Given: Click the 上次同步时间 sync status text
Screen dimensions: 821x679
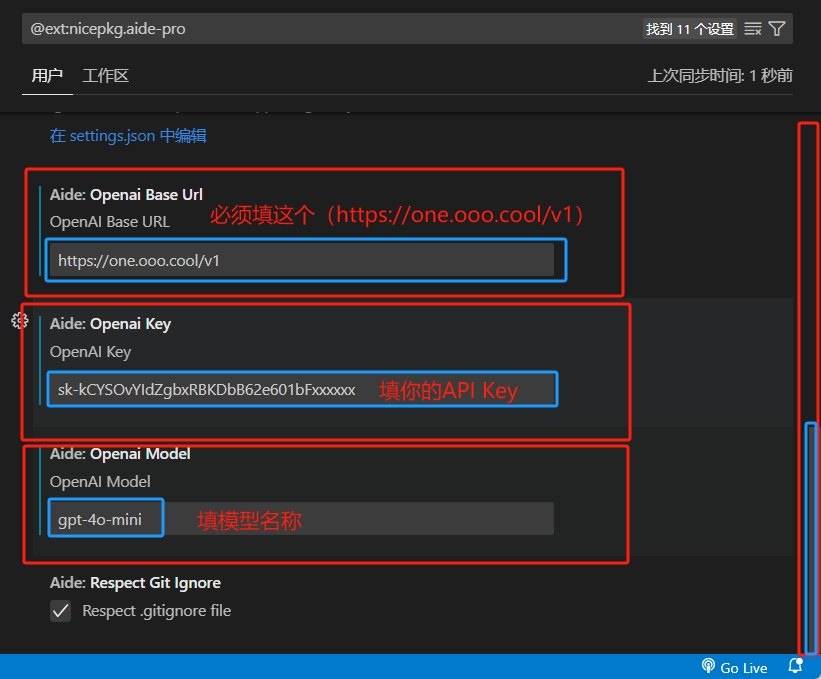Looking at the screenshot, I should pyautogui.click(x=720, y=76).
